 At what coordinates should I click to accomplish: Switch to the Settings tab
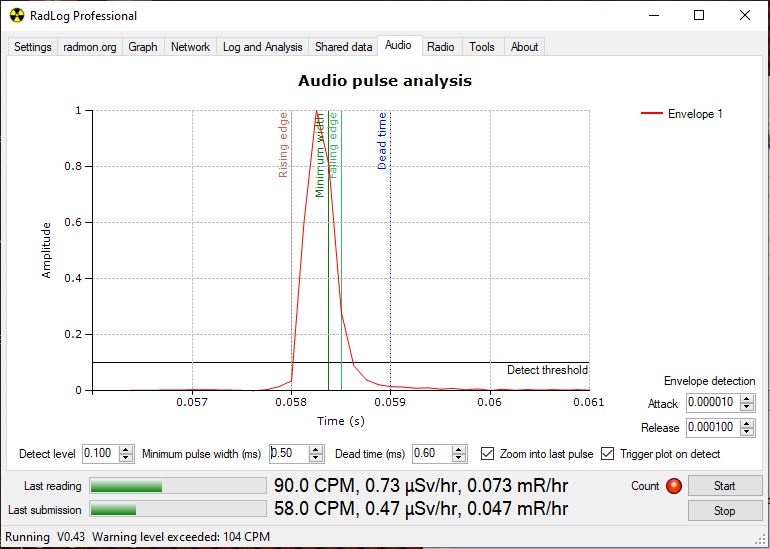[x=32, y=47]
